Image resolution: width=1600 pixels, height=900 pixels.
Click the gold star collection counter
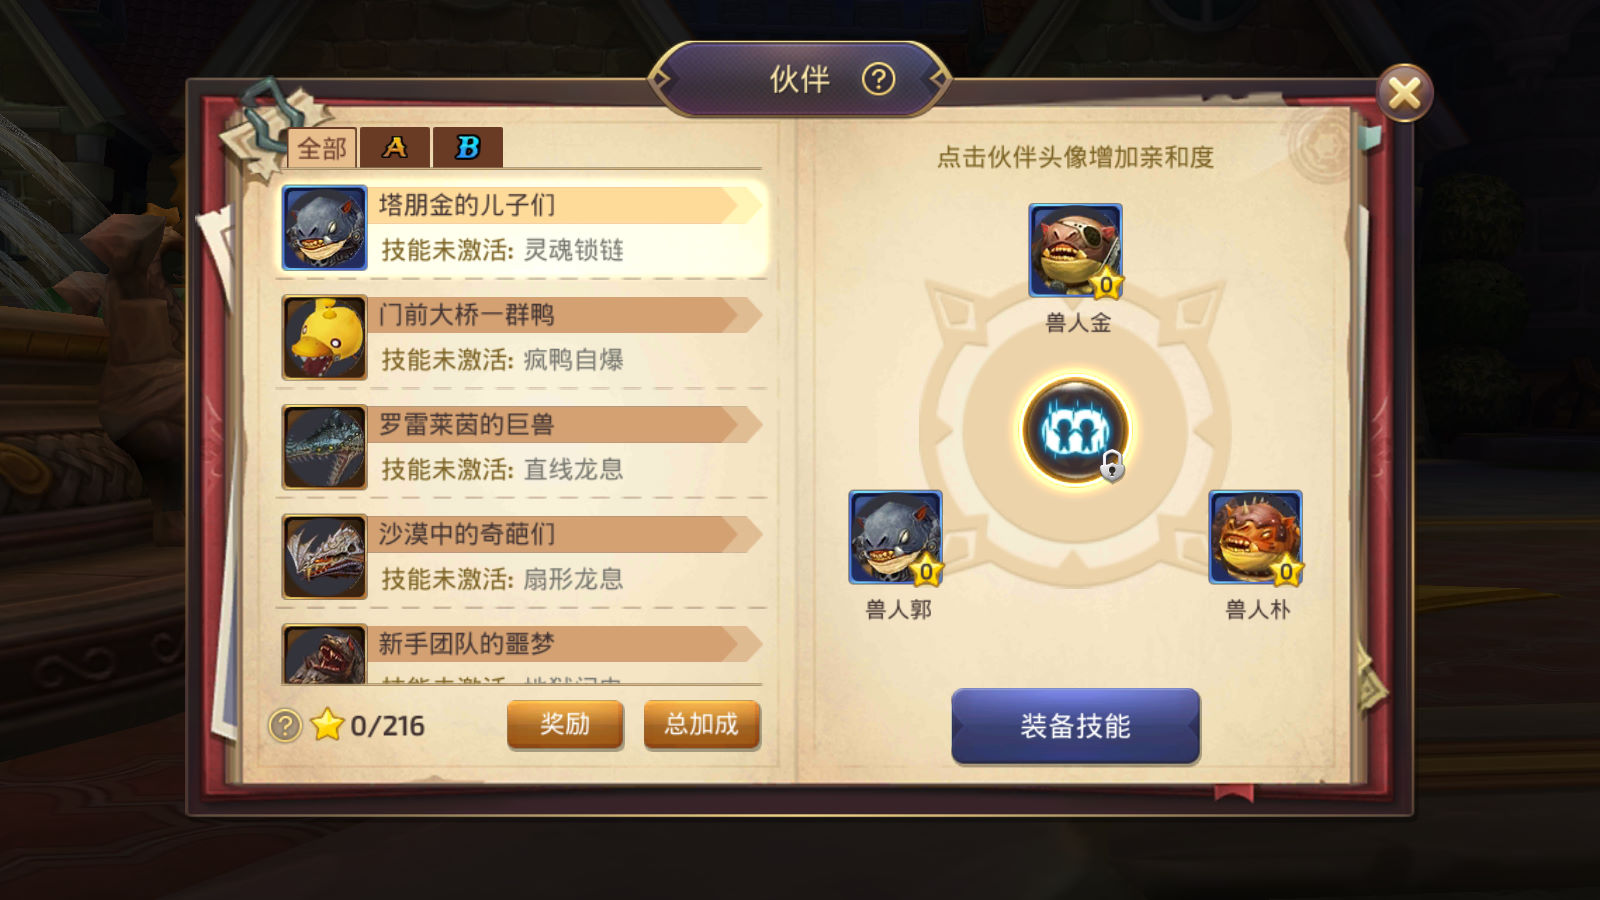click(368, 725)
